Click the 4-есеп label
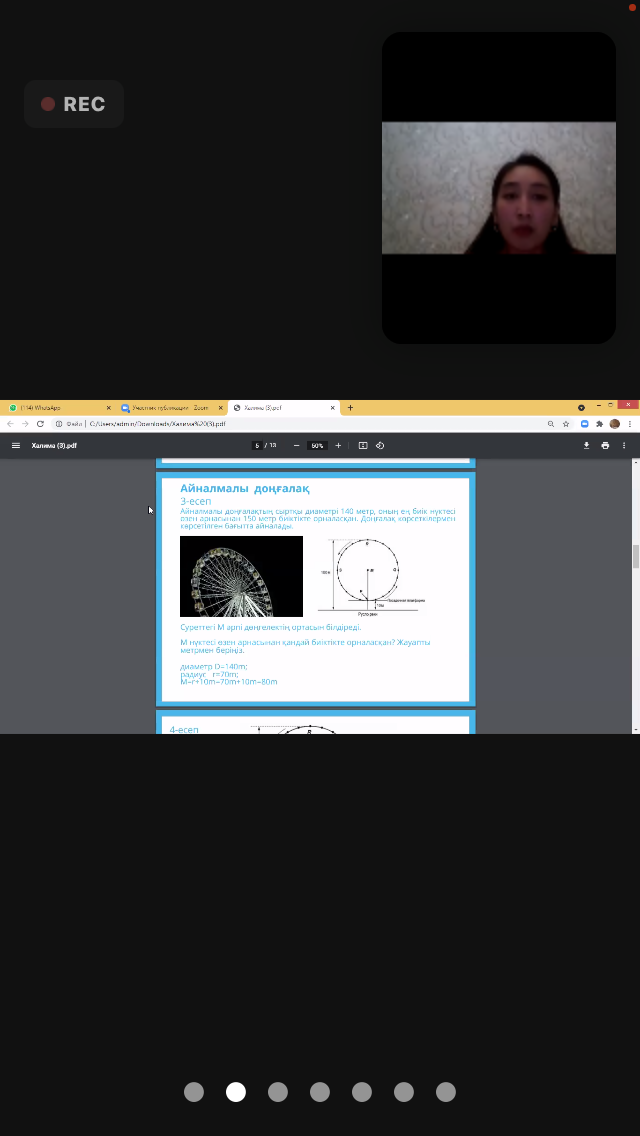 (184, 730)
